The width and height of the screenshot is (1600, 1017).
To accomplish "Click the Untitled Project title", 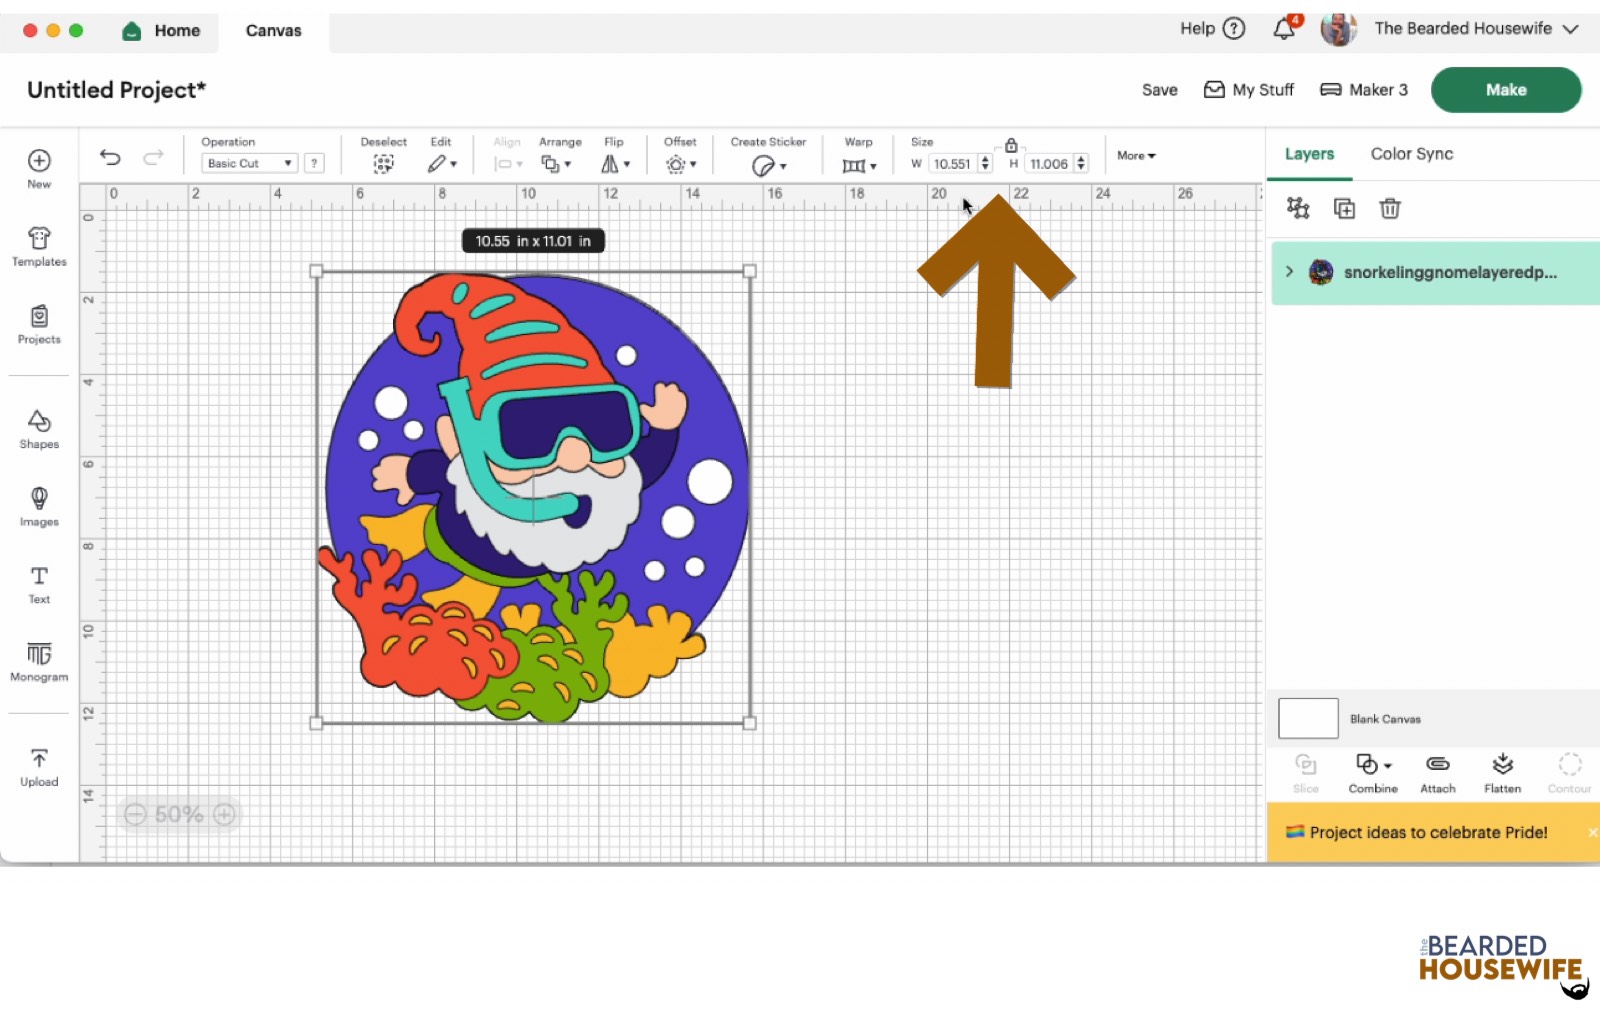I will click(x=116, y=90).
